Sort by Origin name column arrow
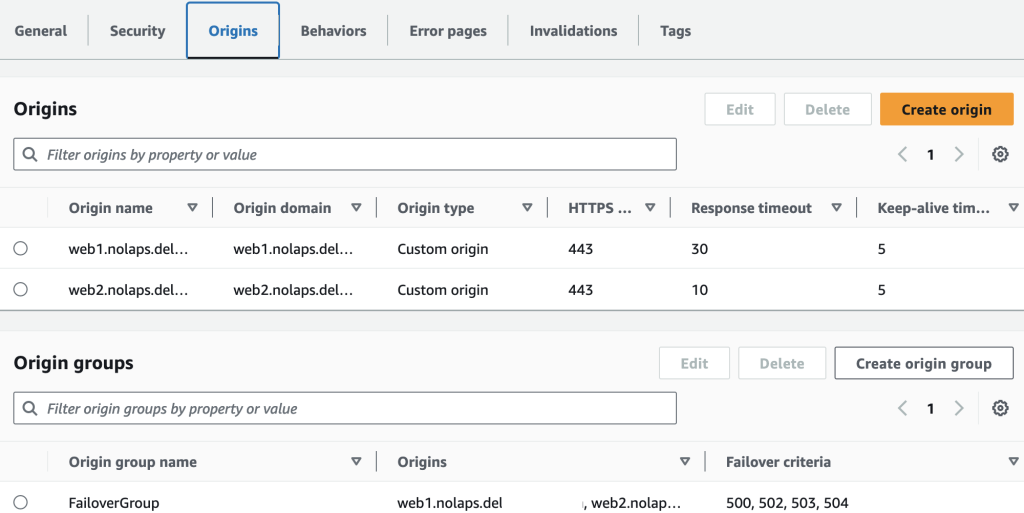 192,208
